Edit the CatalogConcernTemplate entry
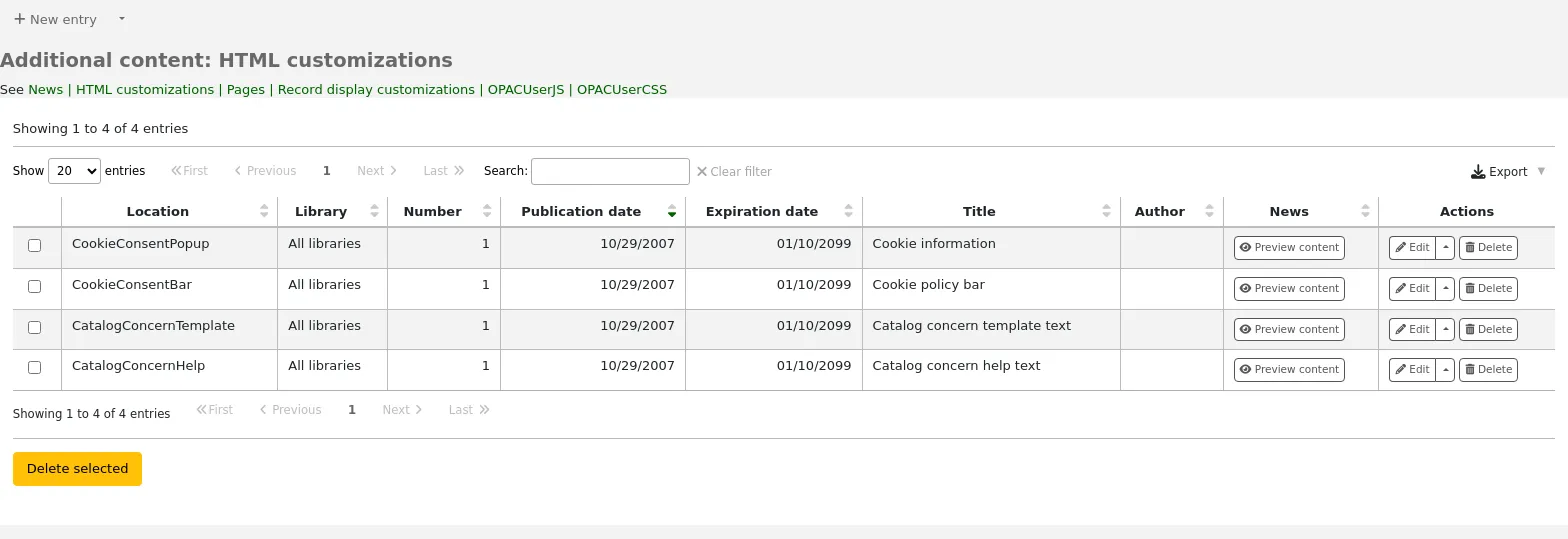This screenshot has height=539, width=1568. 1412,329
